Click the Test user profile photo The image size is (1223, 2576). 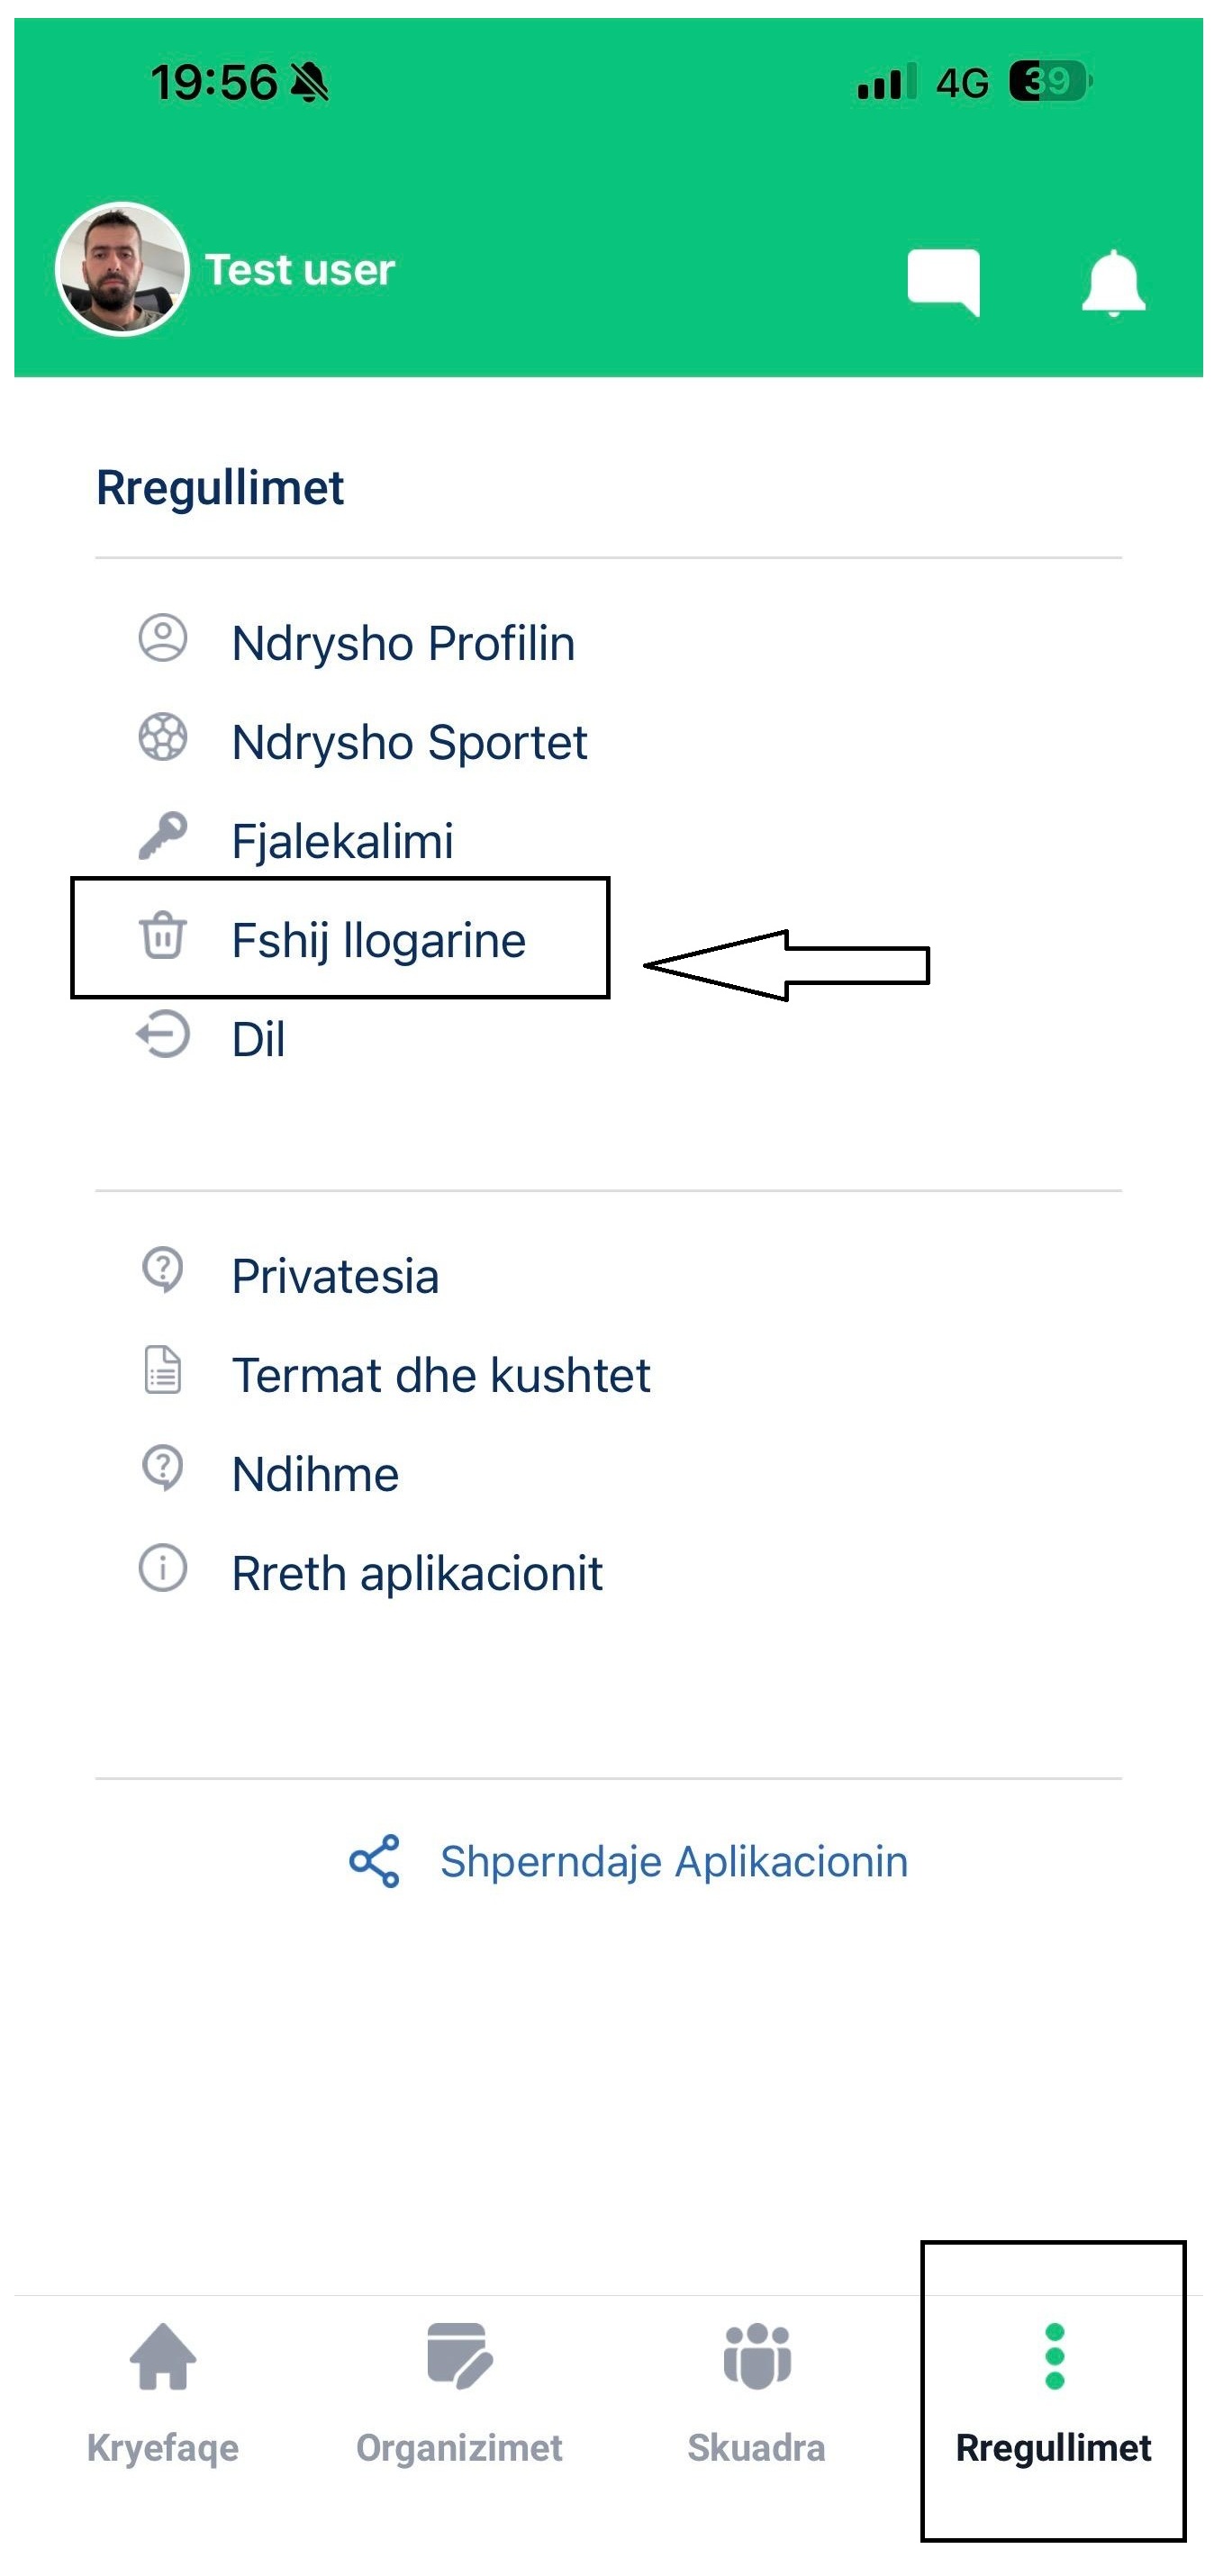click(x=122, y=269)
